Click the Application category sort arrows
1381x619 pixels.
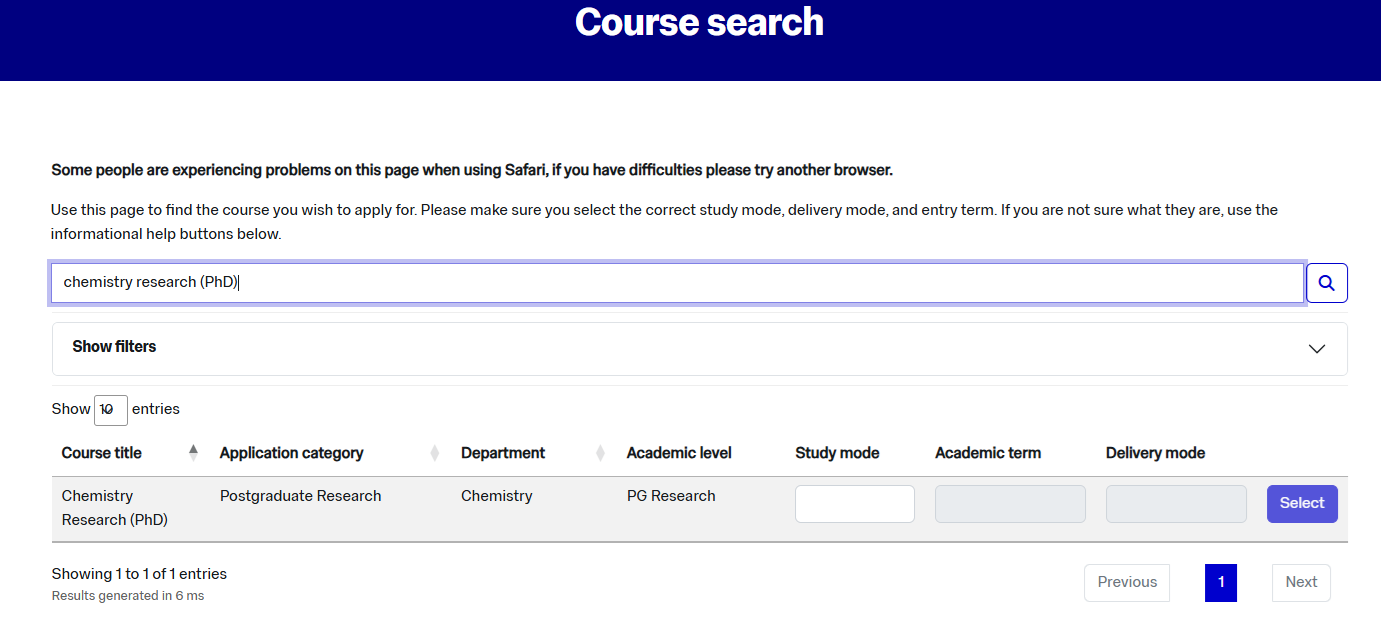coord(434,453)
